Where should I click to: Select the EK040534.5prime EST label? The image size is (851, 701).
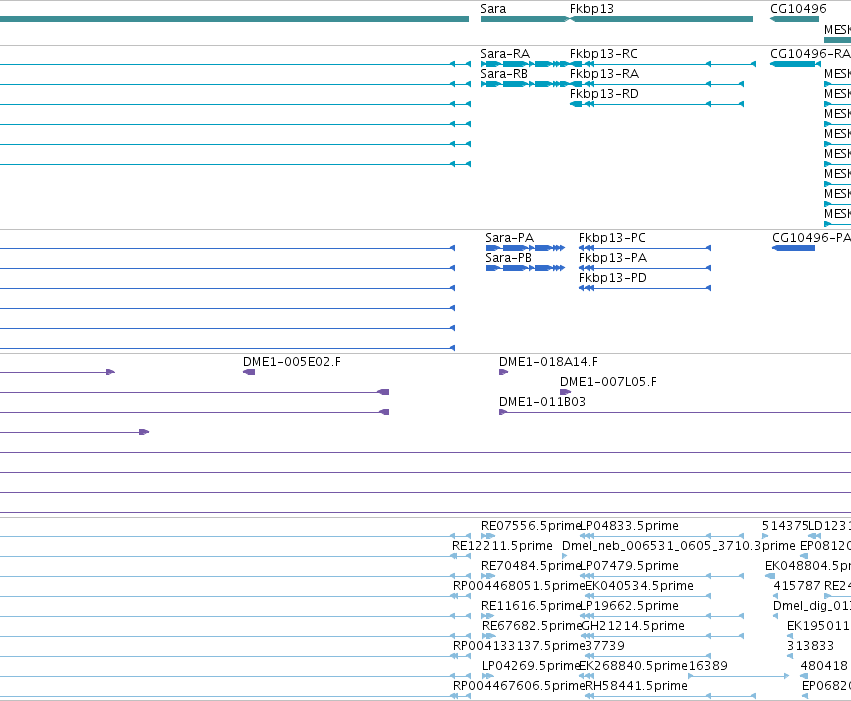pyautogui.click(x=639, y=586)
